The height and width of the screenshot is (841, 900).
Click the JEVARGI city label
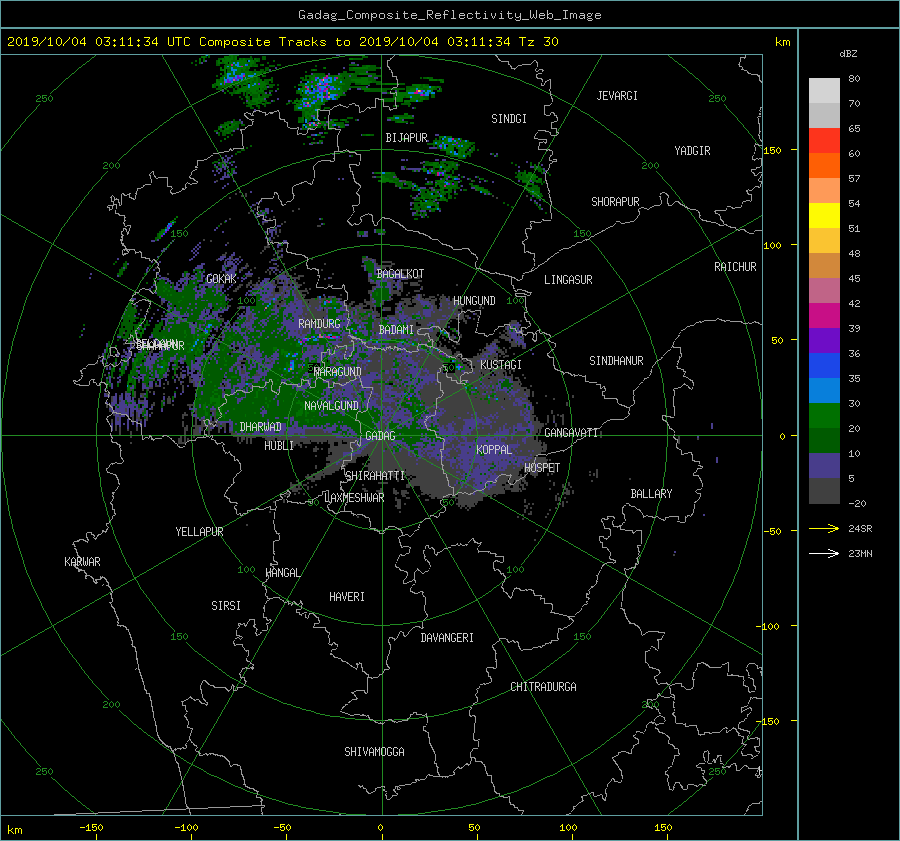(617, 96)
